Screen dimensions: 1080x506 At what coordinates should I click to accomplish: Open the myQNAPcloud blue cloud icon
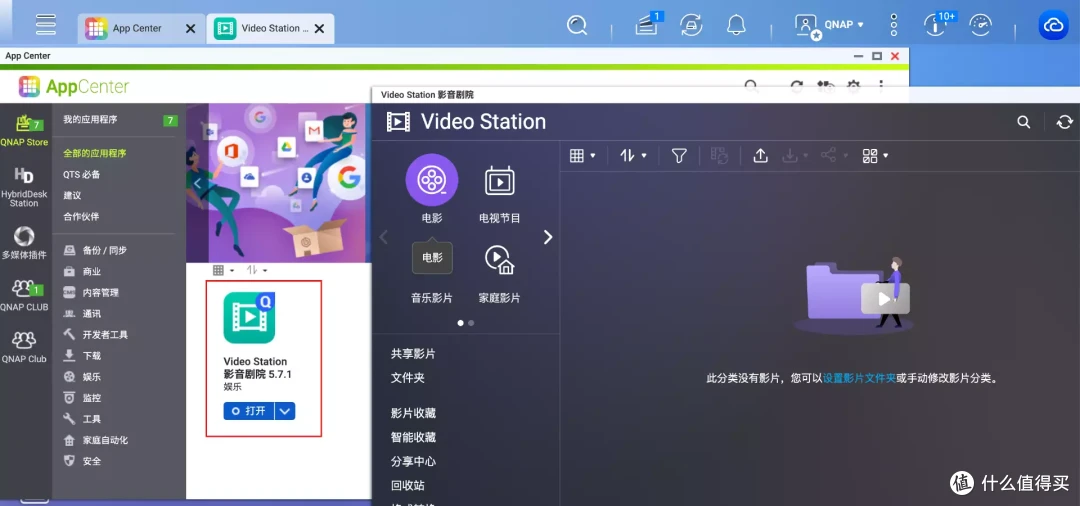point(1053,25)
